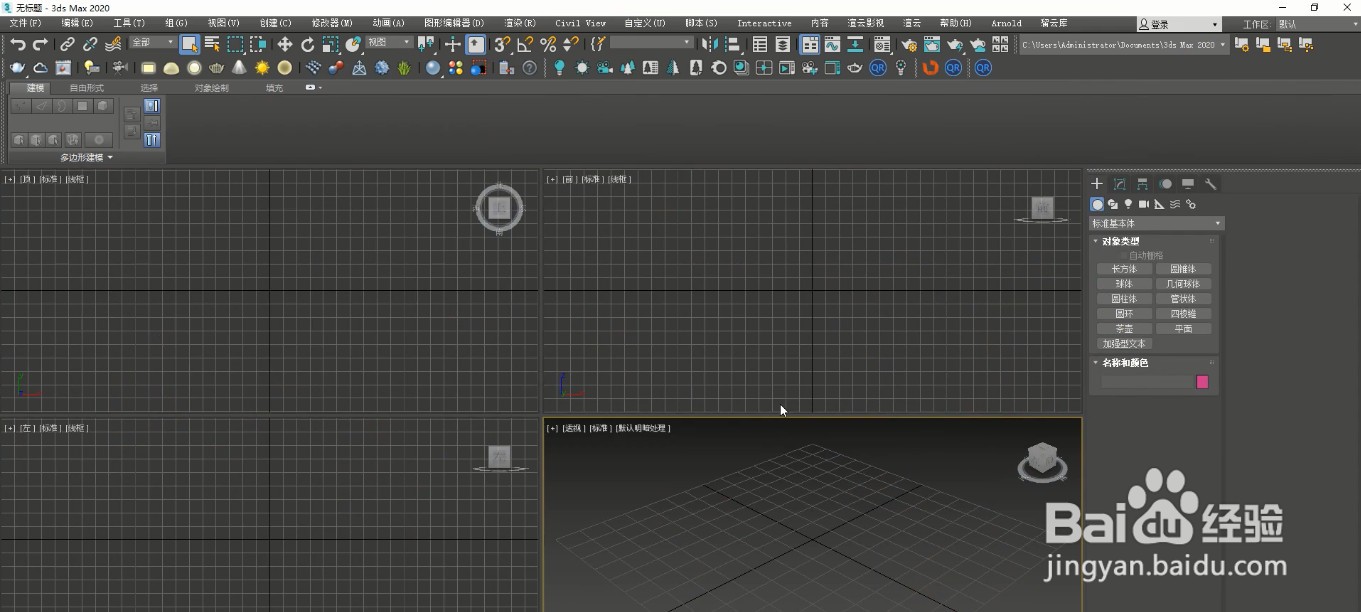
Task: Open the Material Editor icon
Action: 882,44
